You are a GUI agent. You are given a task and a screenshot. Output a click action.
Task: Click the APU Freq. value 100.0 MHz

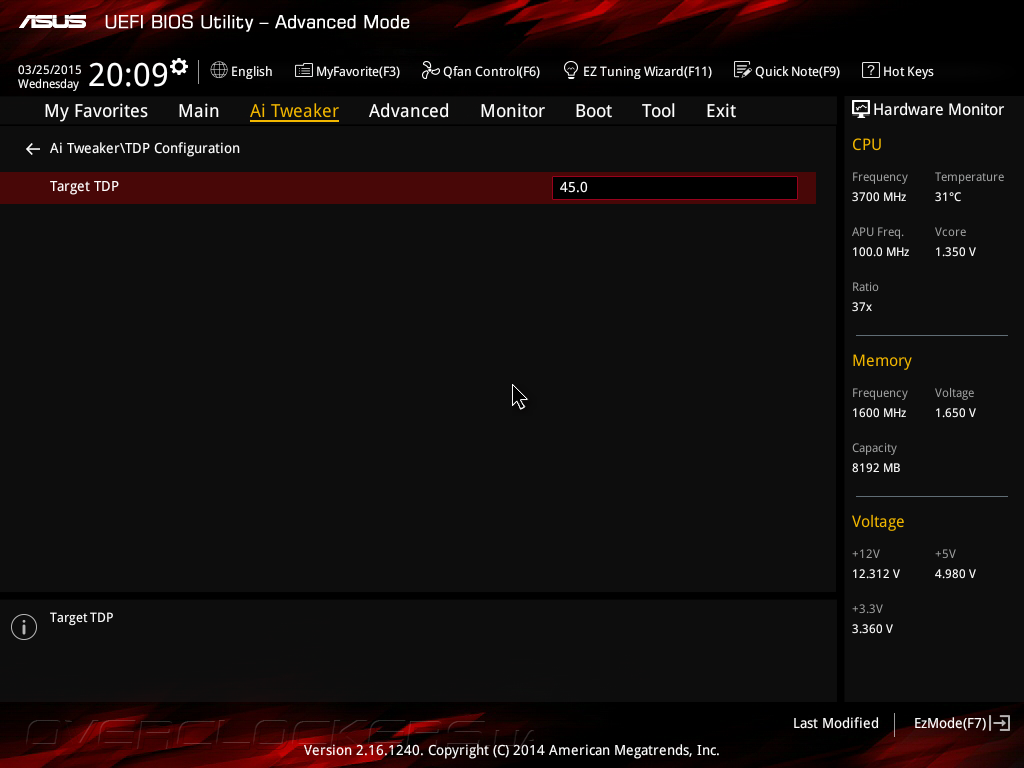pyautogui.click(x=880, y=251)
